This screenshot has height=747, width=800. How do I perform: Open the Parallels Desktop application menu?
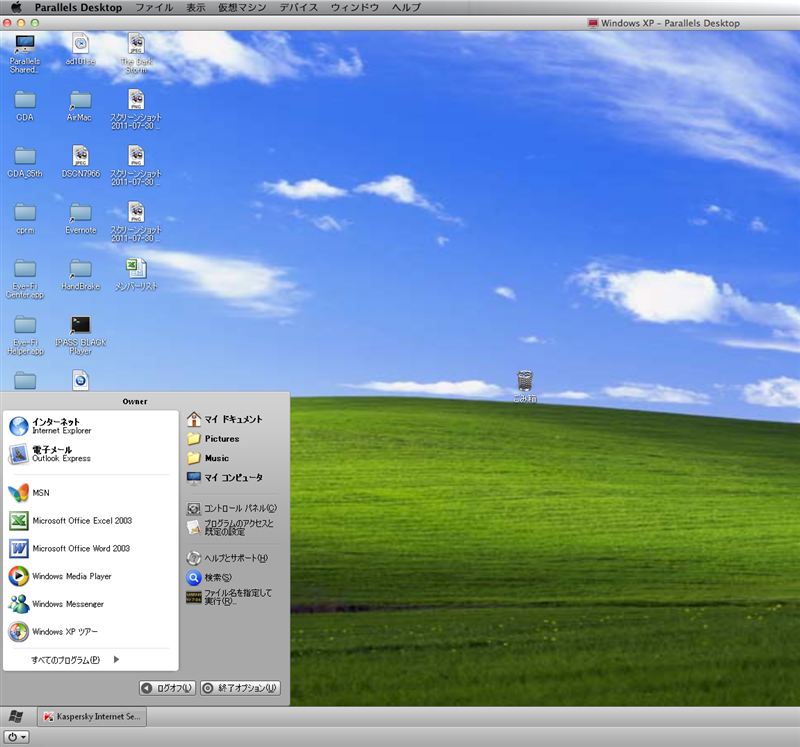pyautogui.click(x=78, y=7)
